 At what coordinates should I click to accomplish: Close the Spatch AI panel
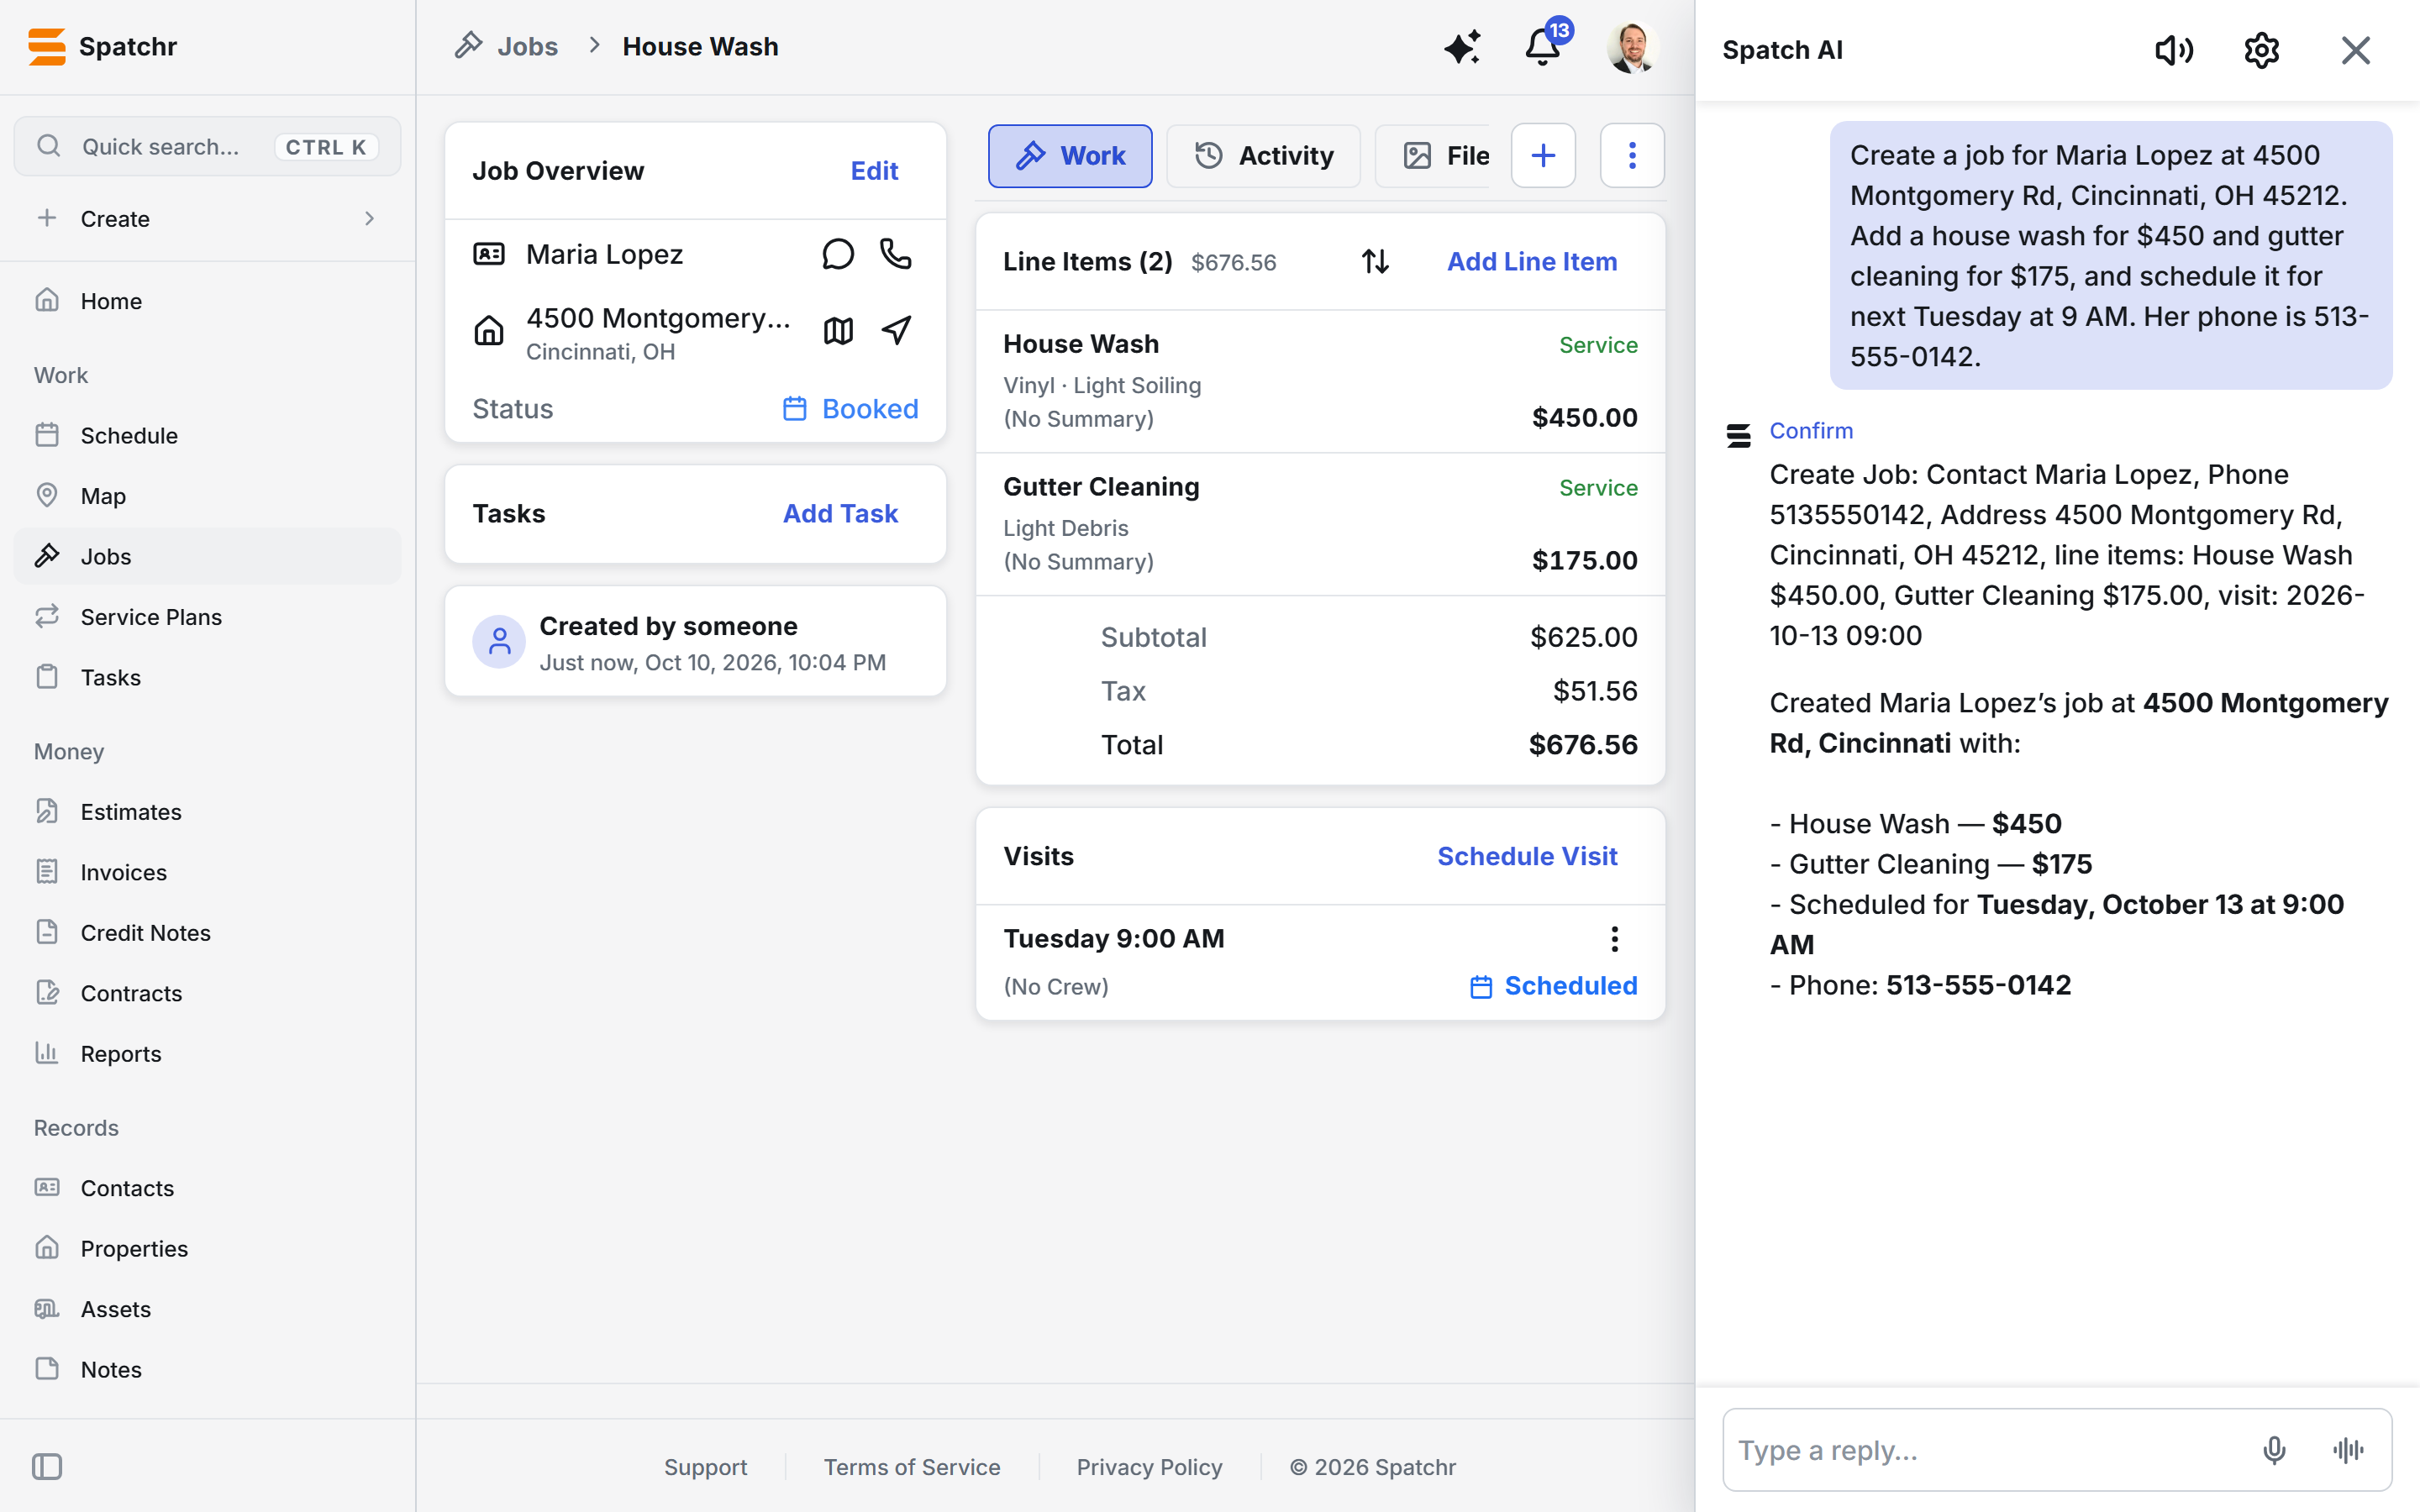2355,50
